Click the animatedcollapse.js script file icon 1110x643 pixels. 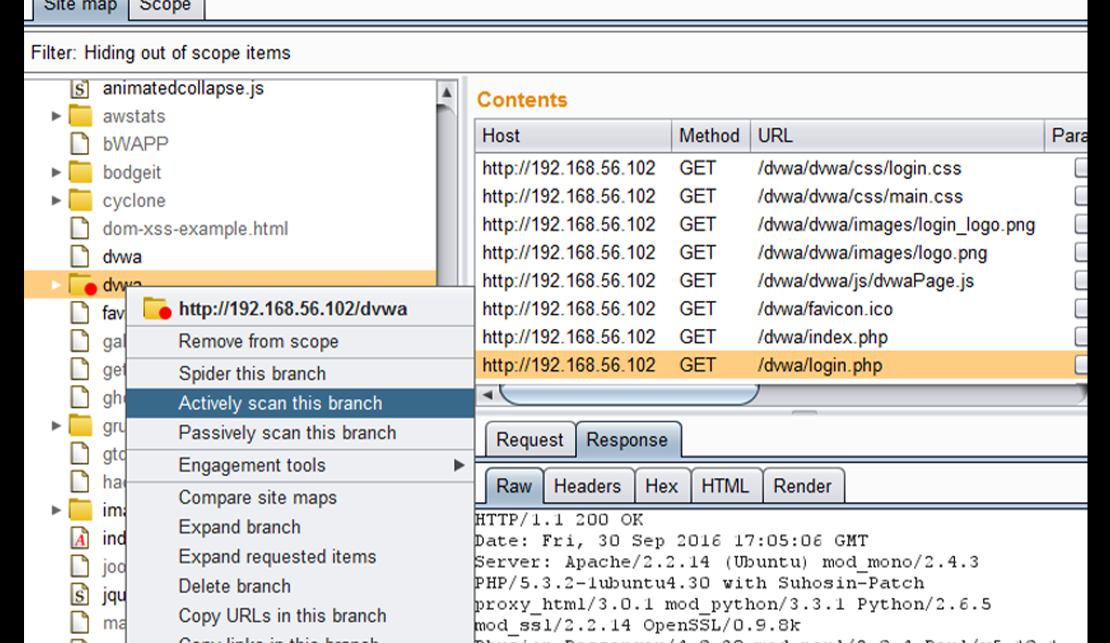click(80, 89)
